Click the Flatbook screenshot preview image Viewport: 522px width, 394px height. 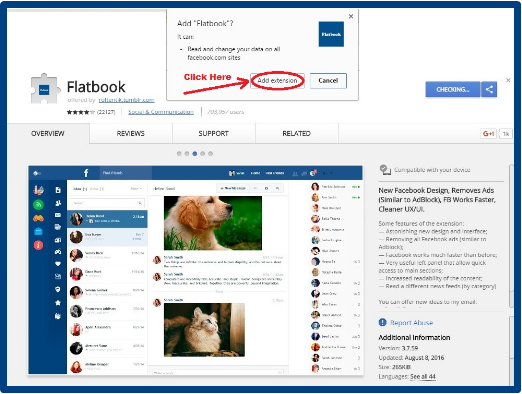[x=196, y=270]
